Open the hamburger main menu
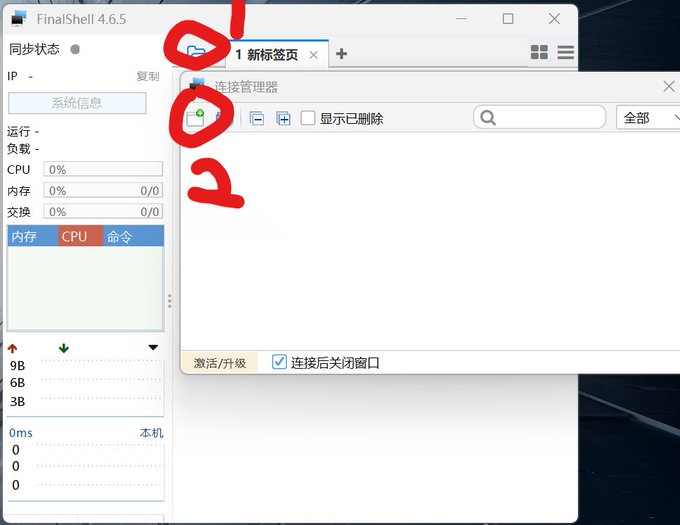 click(x=566, y=52)
